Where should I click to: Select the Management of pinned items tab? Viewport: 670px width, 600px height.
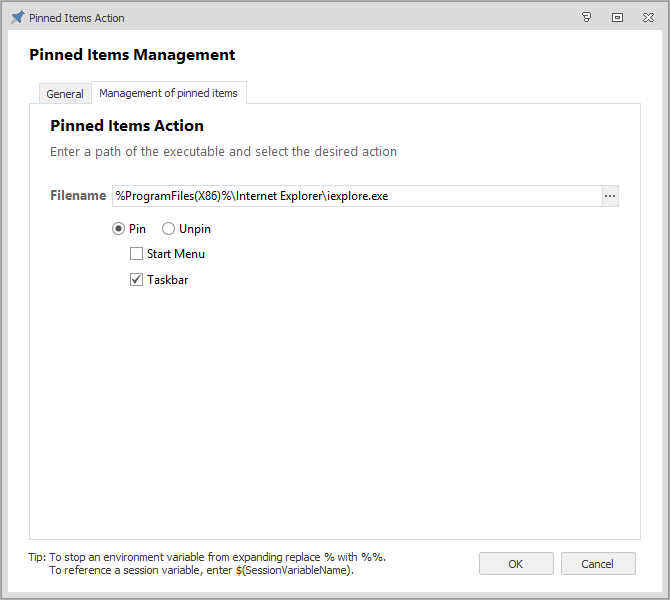168,93
